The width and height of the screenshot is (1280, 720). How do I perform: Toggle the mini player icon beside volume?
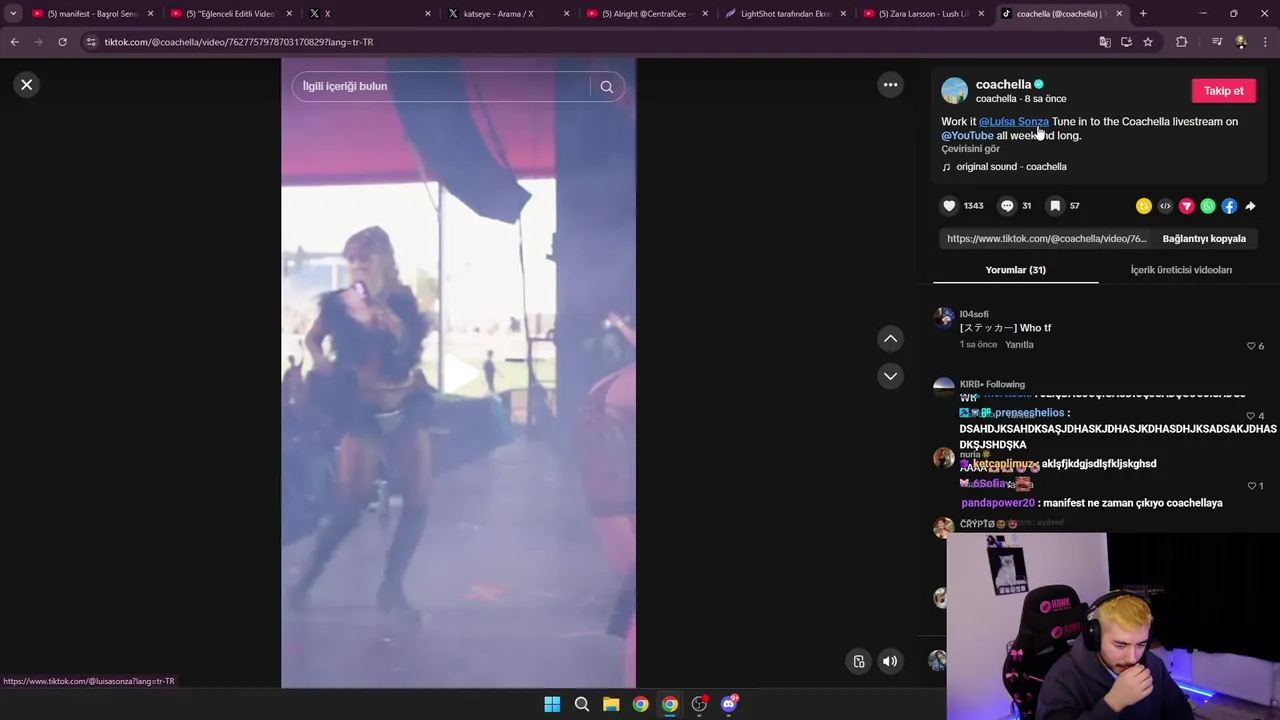pyautogui.click(x=859, y=661)
